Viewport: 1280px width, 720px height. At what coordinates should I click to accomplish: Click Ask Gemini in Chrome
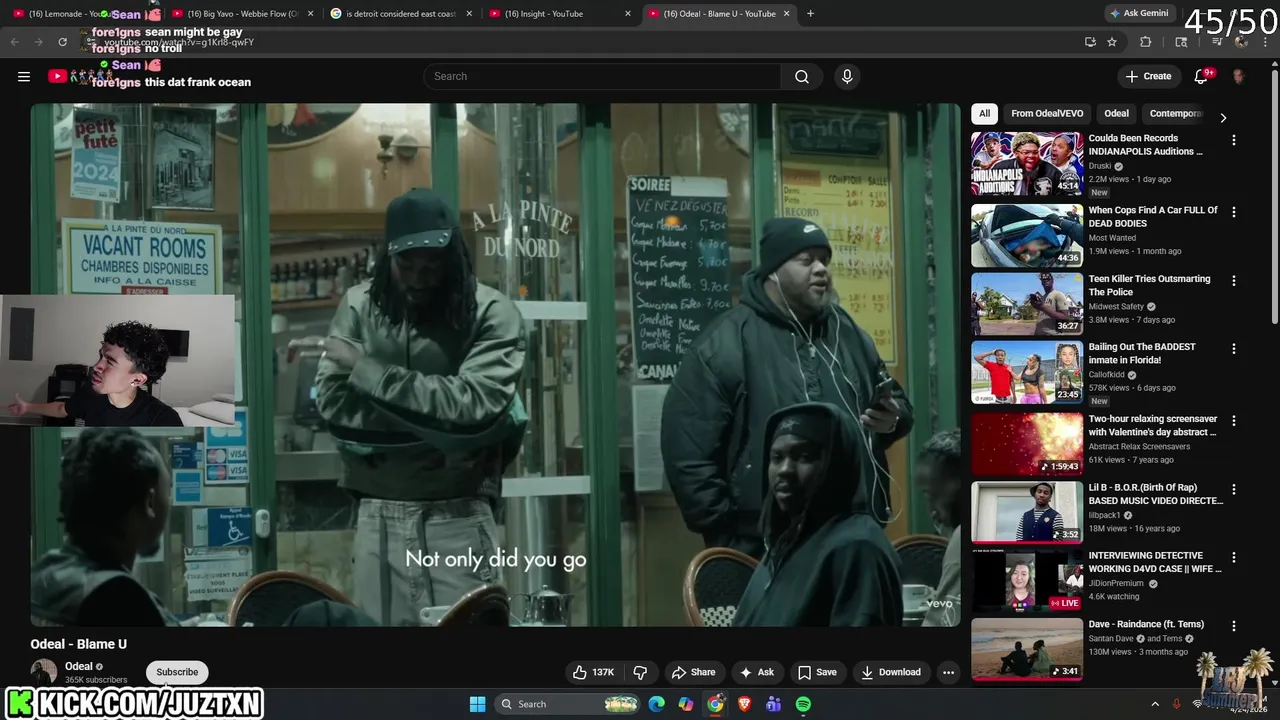pos(1138,13)
